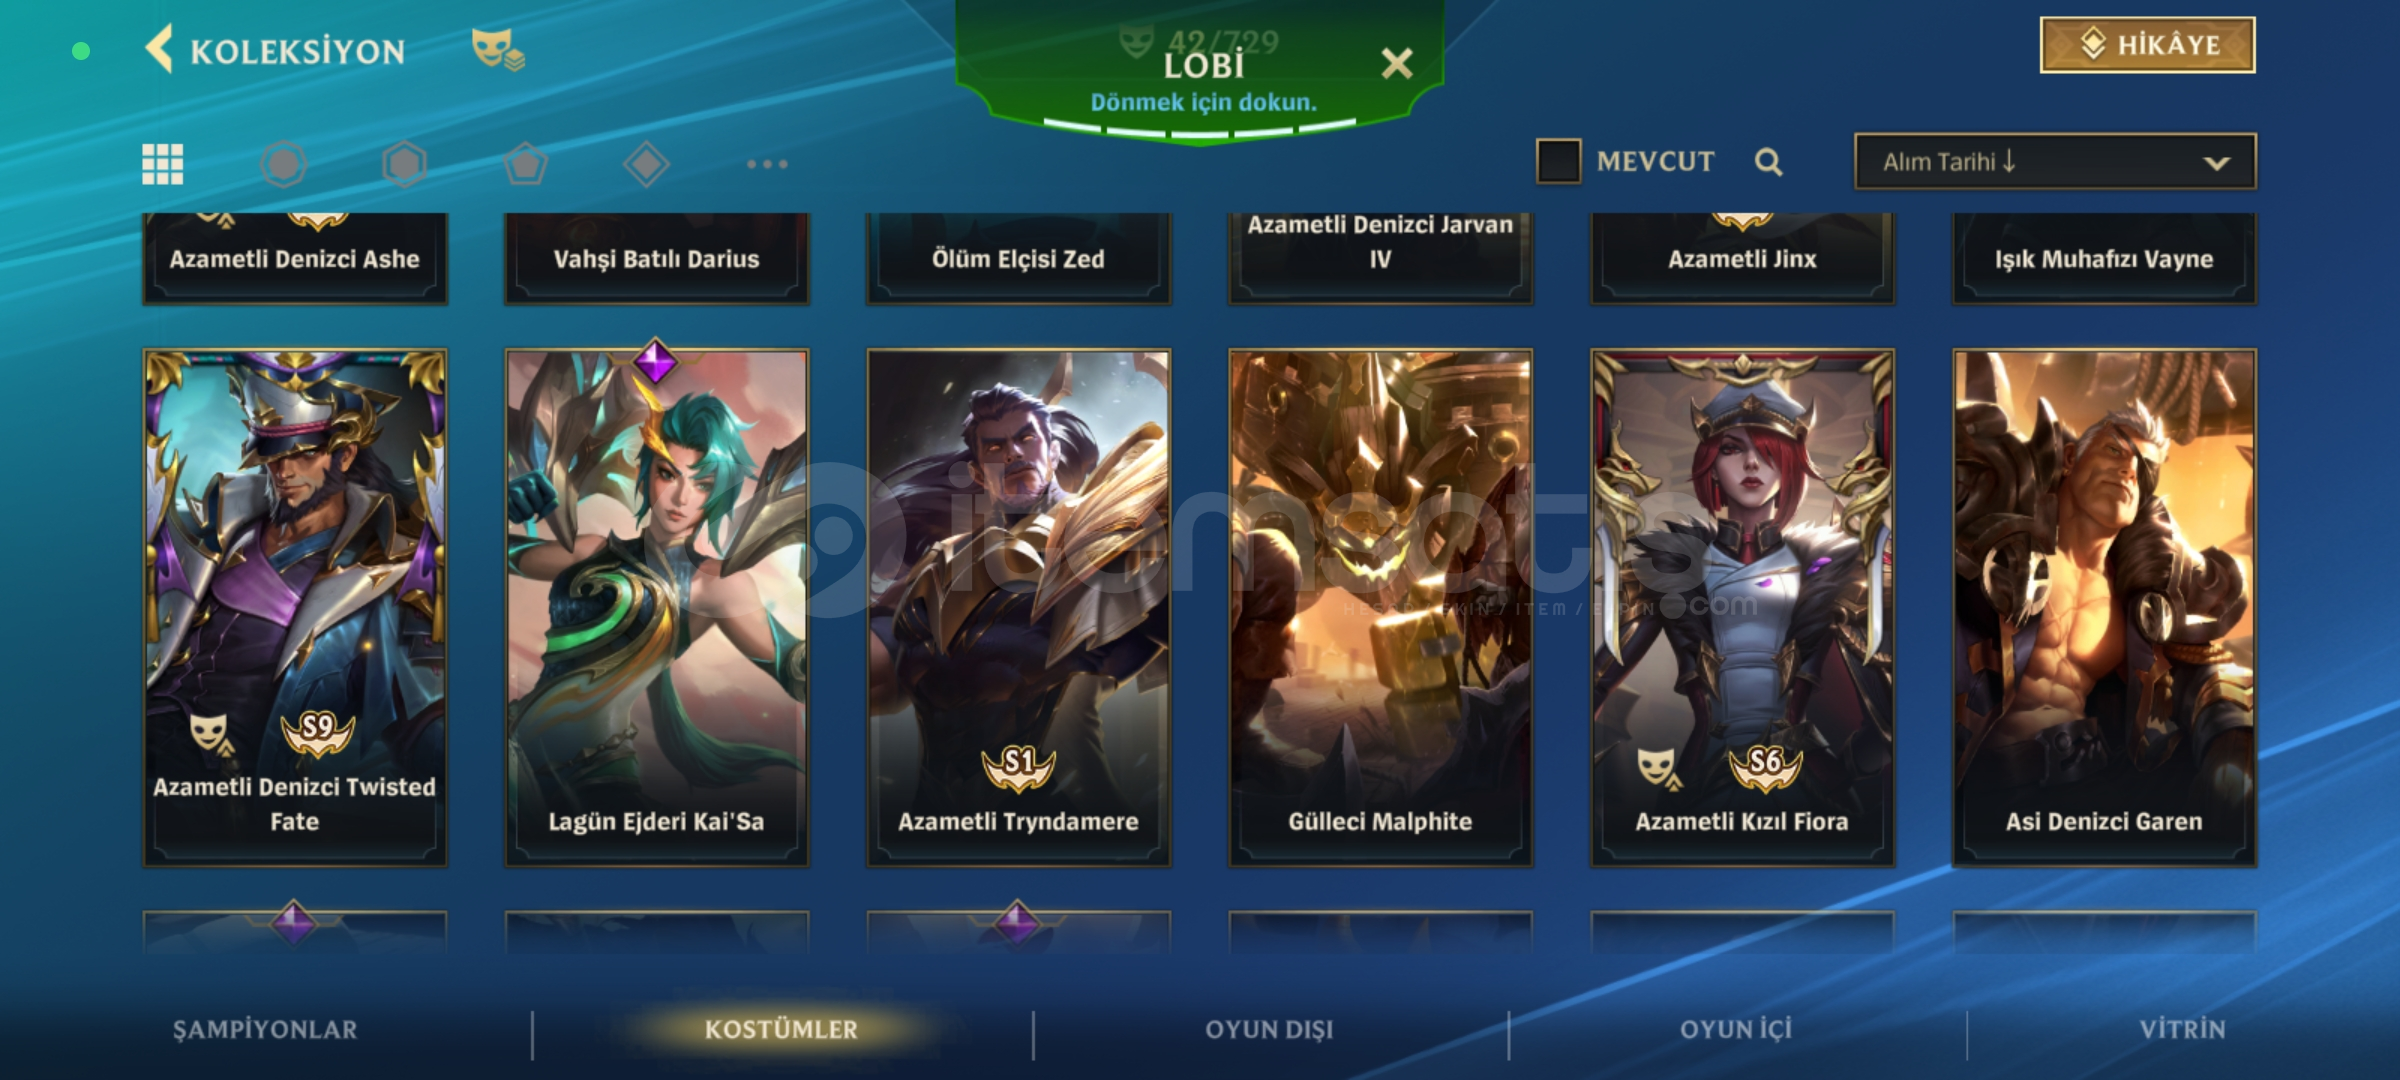Dismiss the Lobi banner with X

1397,64
